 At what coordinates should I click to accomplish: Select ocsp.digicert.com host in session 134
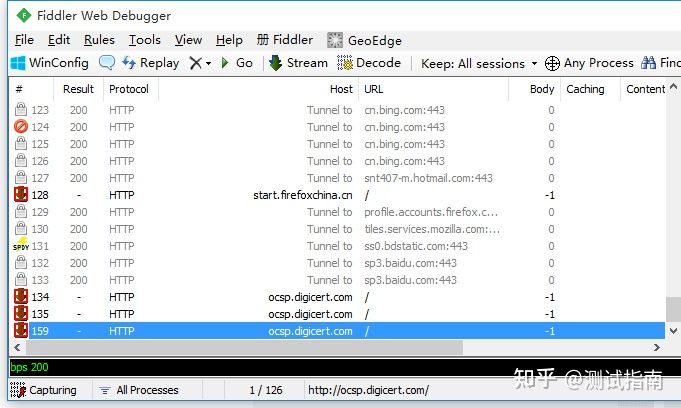pyautogui.click(x=310, y=297)
